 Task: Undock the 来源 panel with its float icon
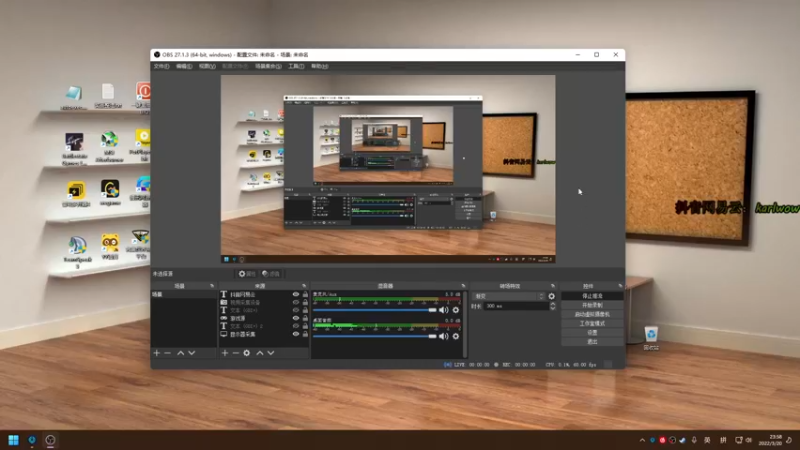tap(304, 286)
